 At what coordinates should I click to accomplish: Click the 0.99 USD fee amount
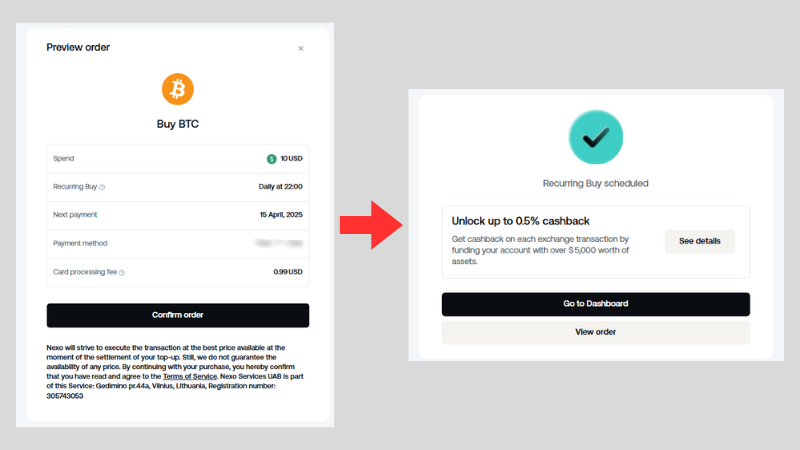tap(288, 272)
